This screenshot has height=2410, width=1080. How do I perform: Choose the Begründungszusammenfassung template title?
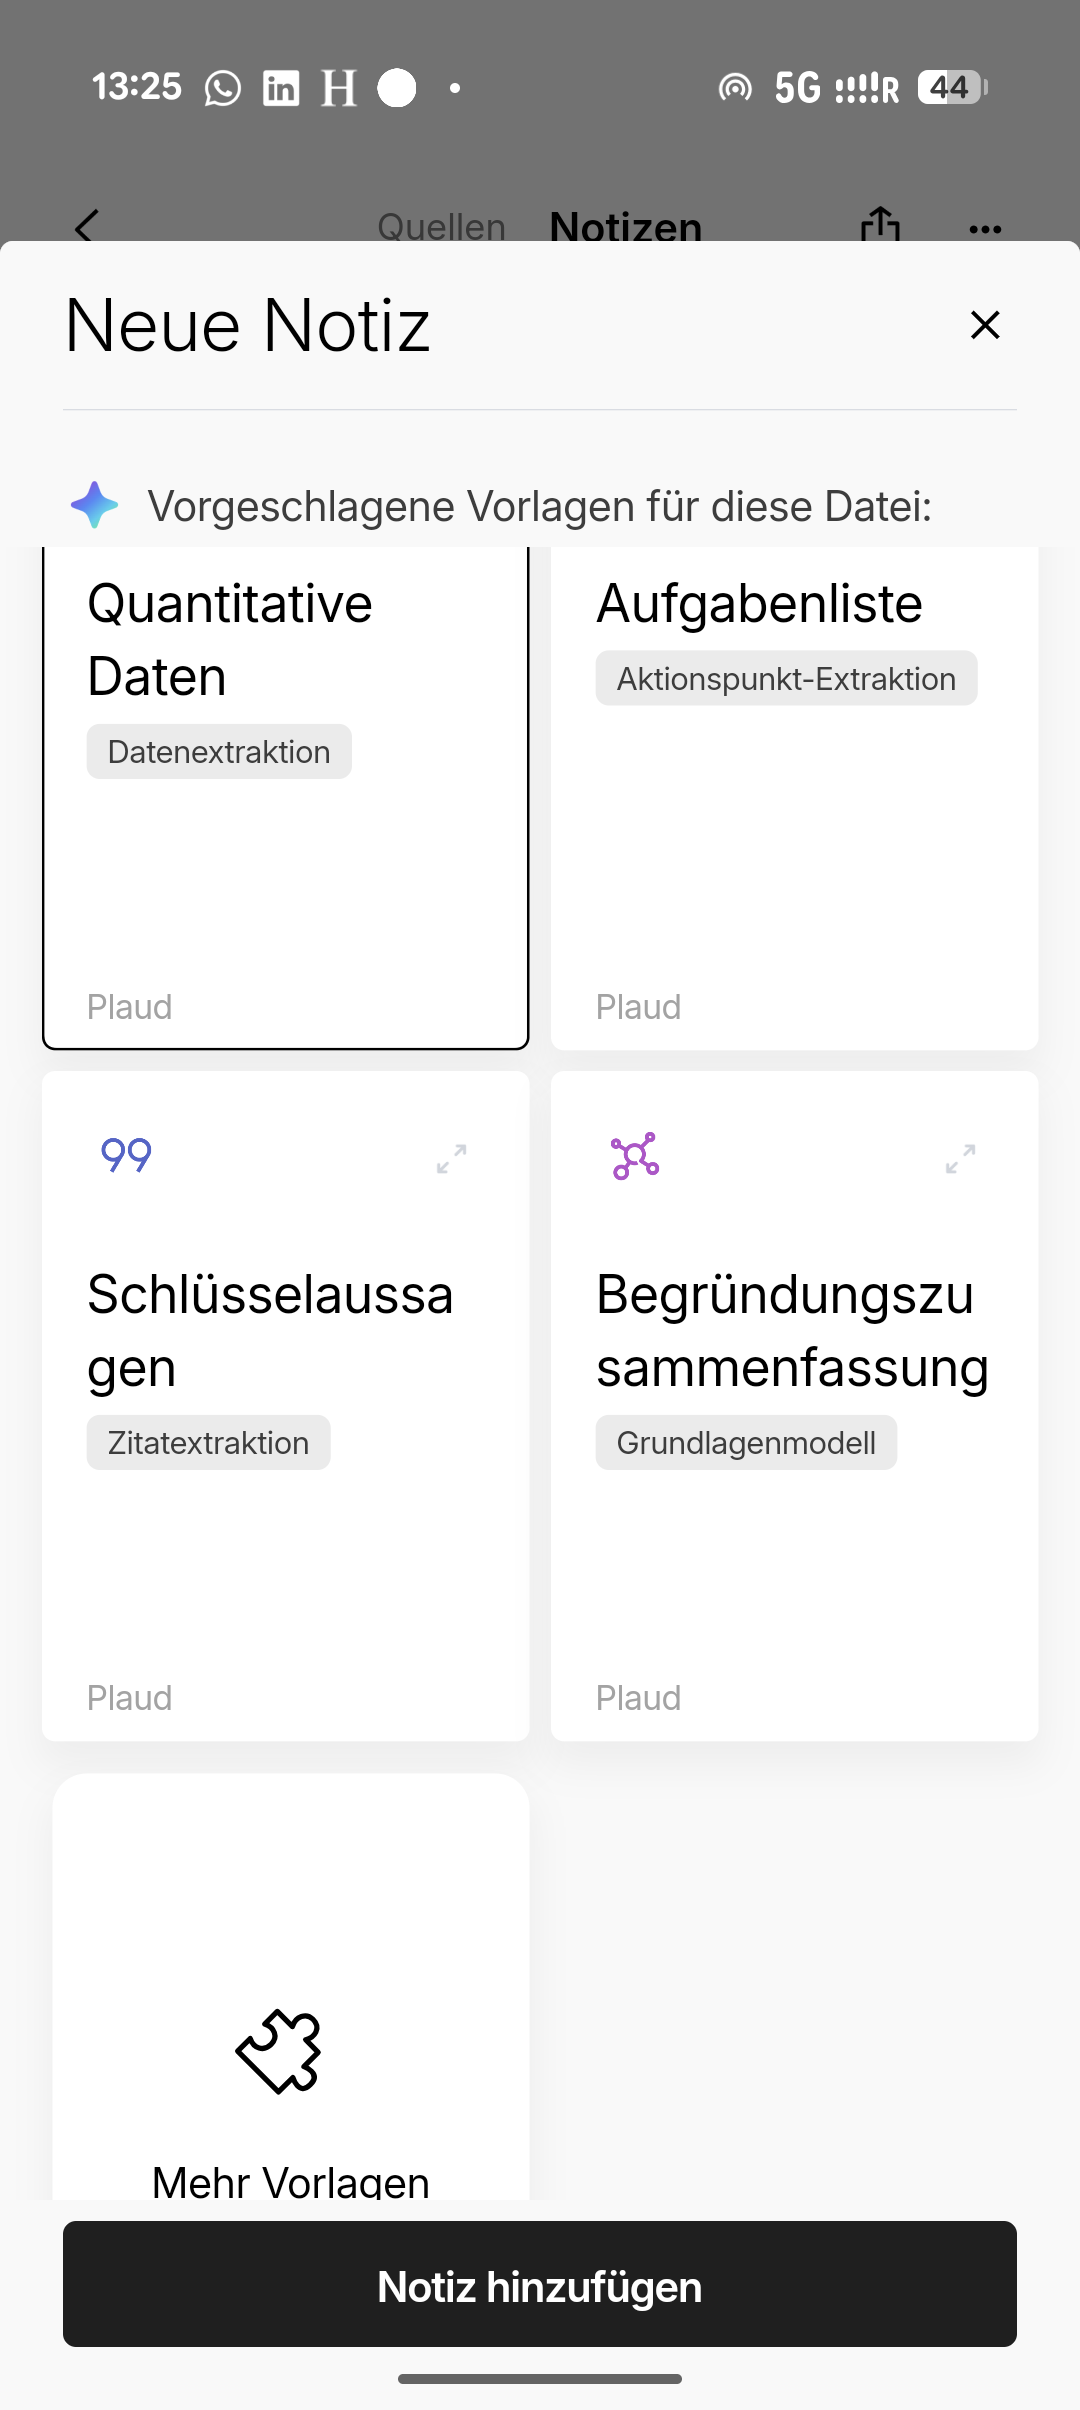pos(792,1330)
